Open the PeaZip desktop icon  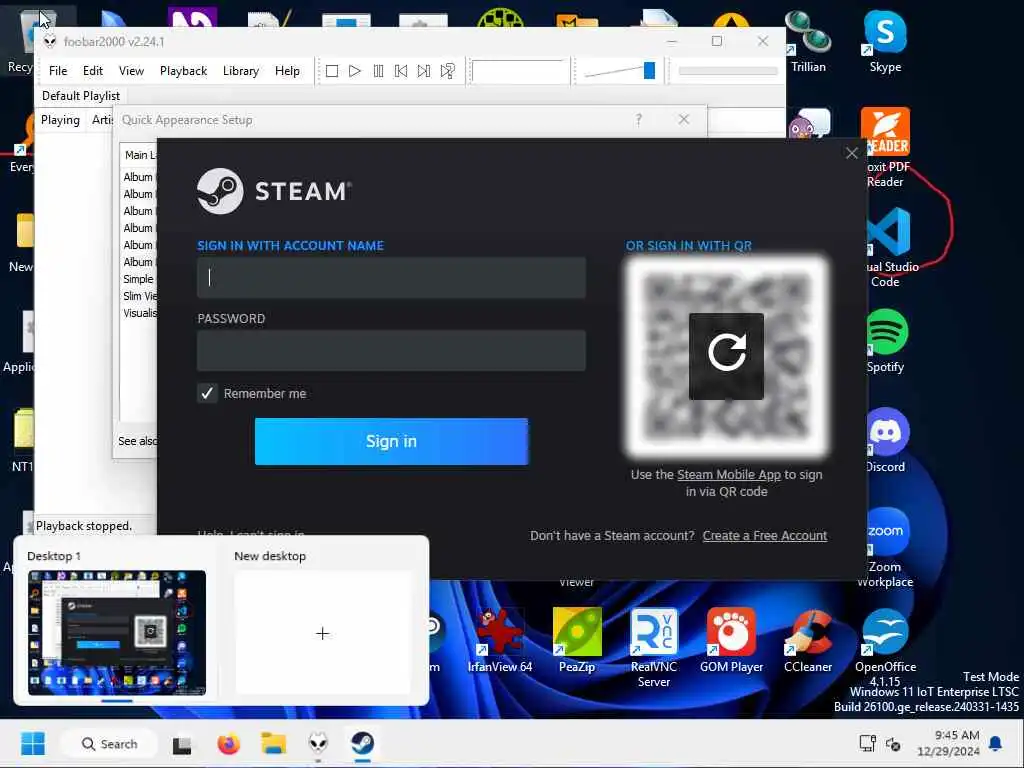(x=577, y=641)
